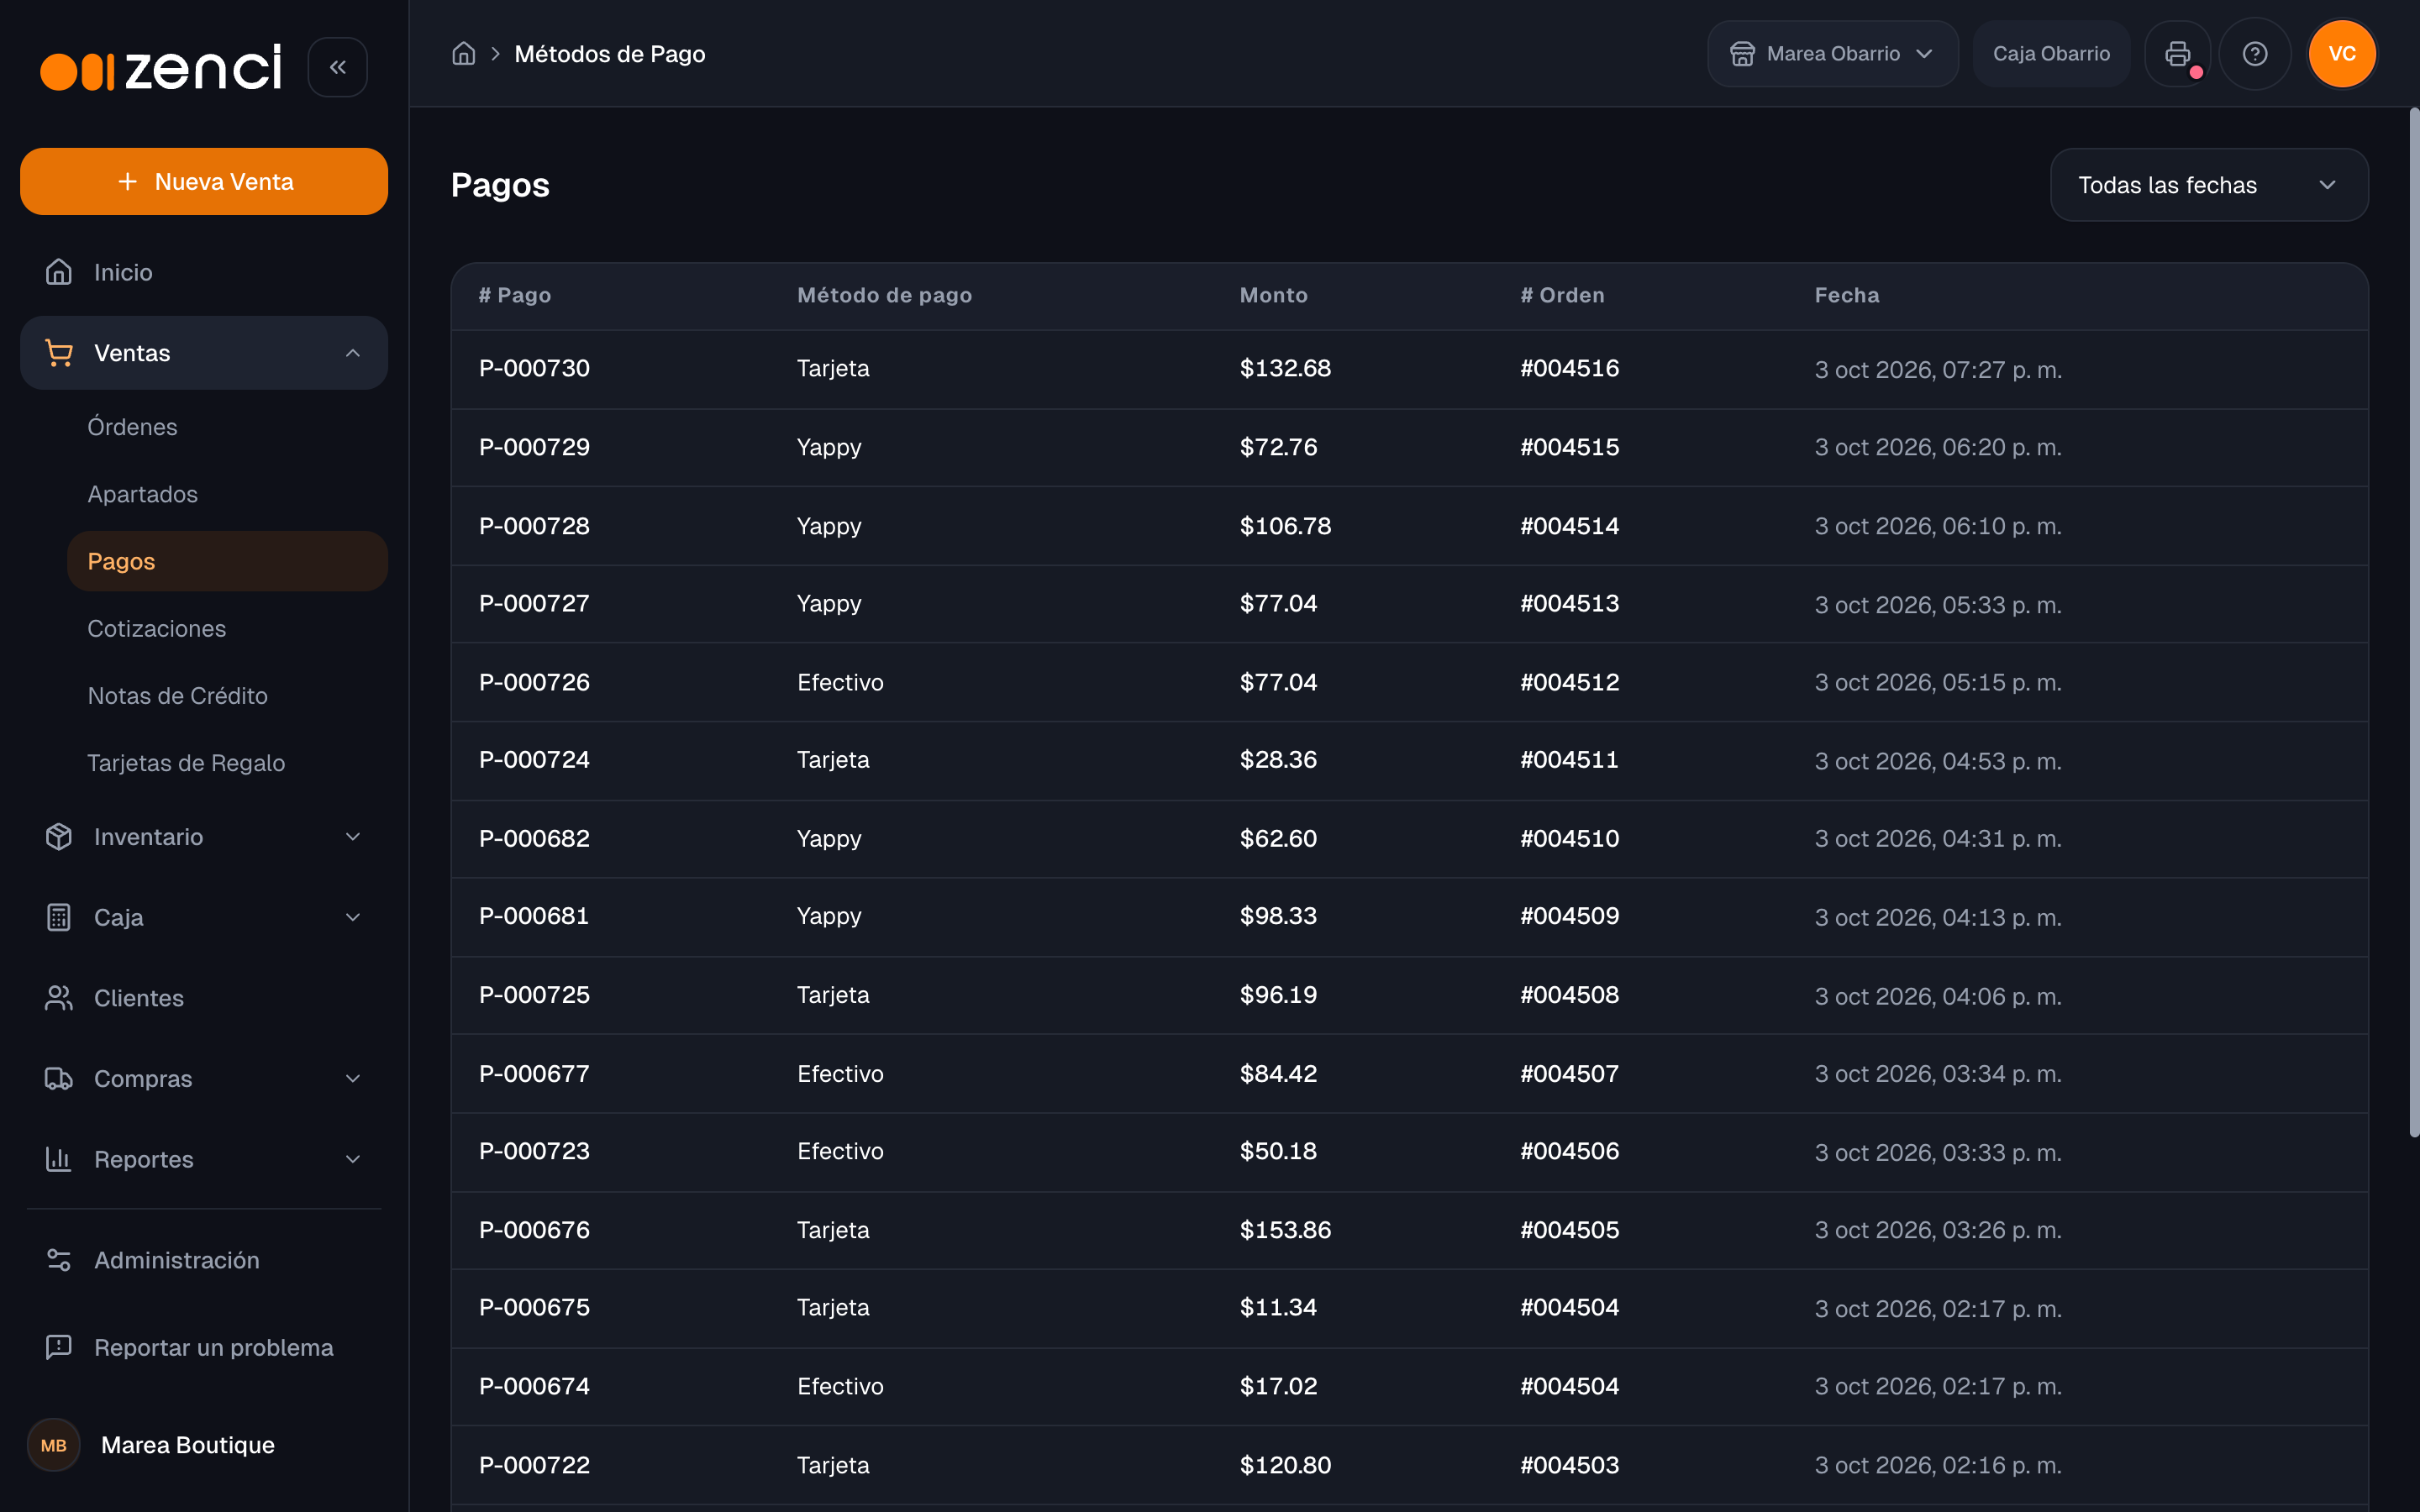Open the printer status icon
2420x1512 pixels.
coord(2177,54)
